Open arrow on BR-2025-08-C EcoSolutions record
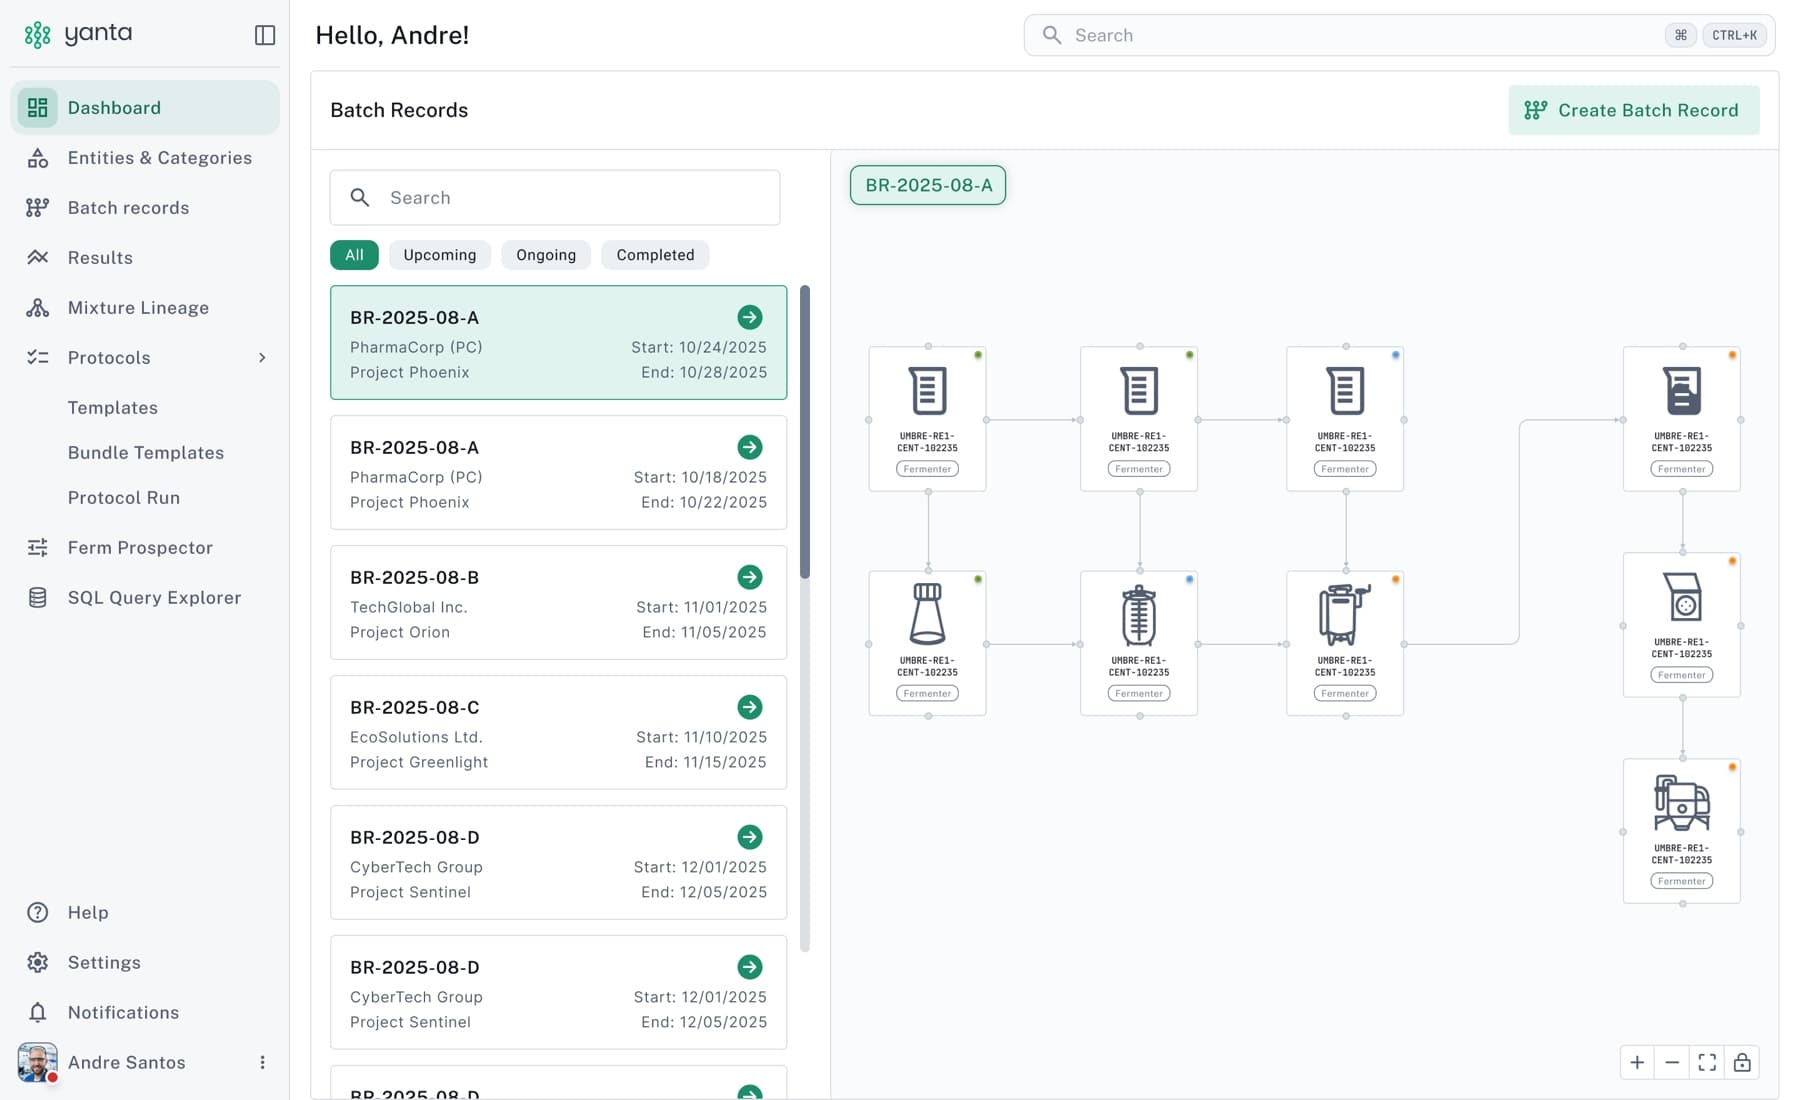 (x=750, y=708)
